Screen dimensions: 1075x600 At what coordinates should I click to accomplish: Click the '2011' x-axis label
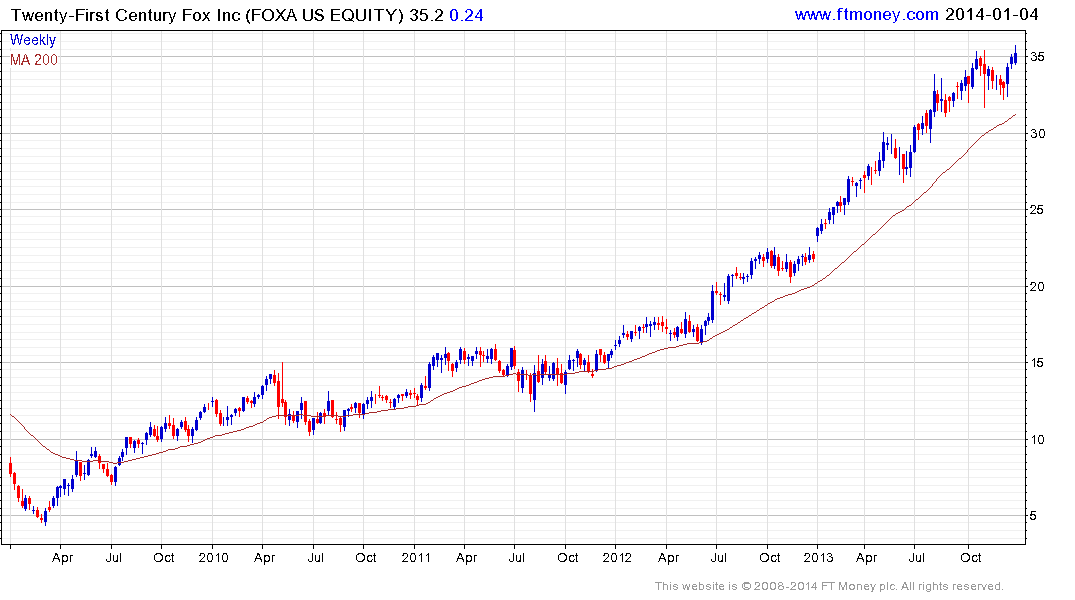coord(415,557)
